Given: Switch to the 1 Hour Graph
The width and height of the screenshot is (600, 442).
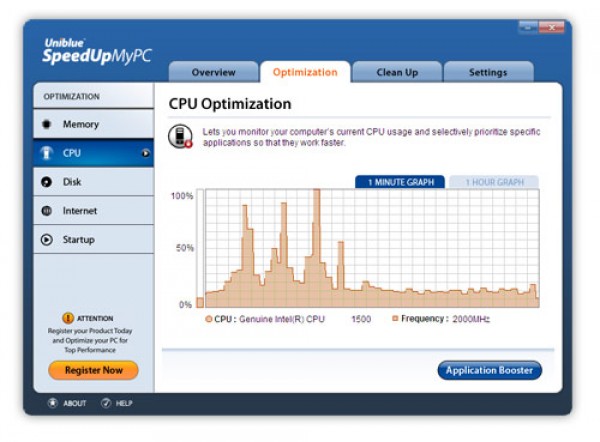Looking at the screenshot, I should coord(494,182).
